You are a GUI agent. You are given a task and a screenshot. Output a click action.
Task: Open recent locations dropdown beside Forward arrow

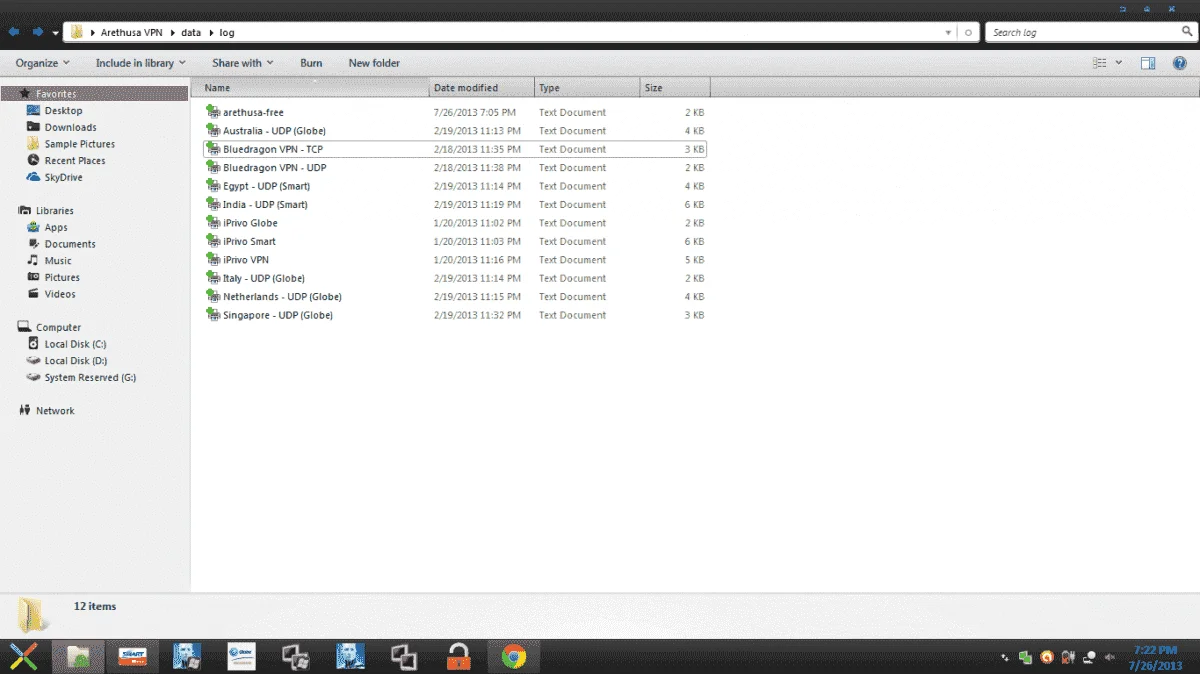click(x=55, y=33)
